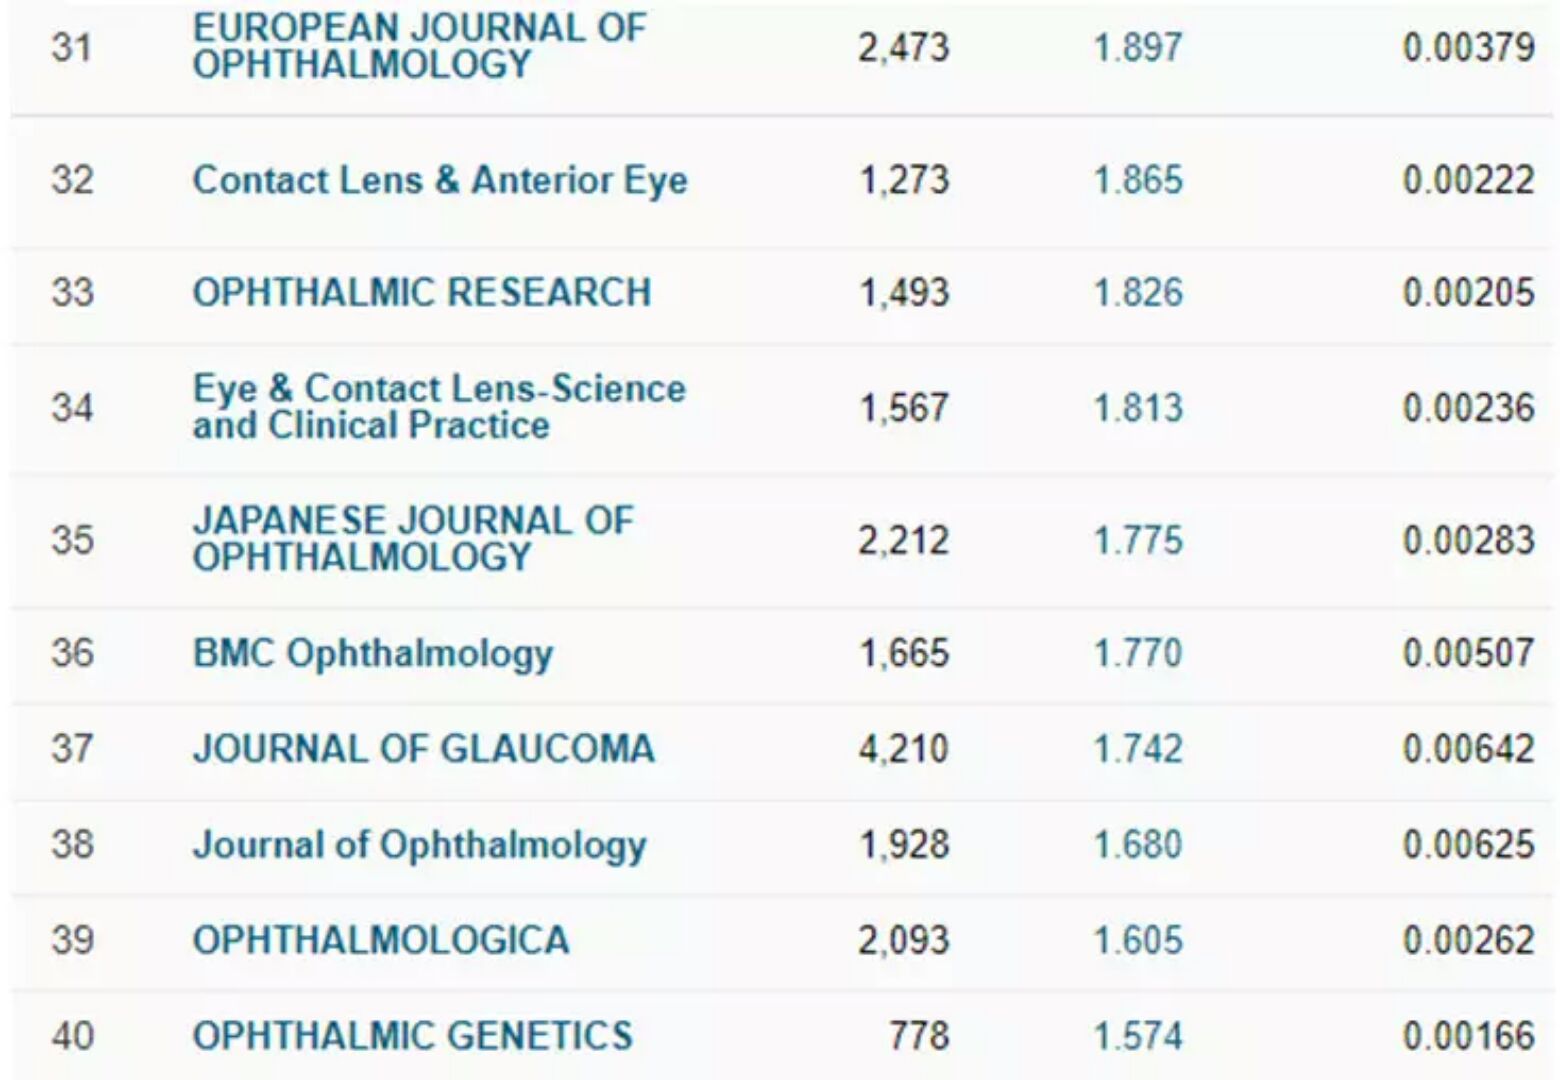
Task: Open Journal of Glaucoma's 1.742 impact factor
Action: (1138, 749)
